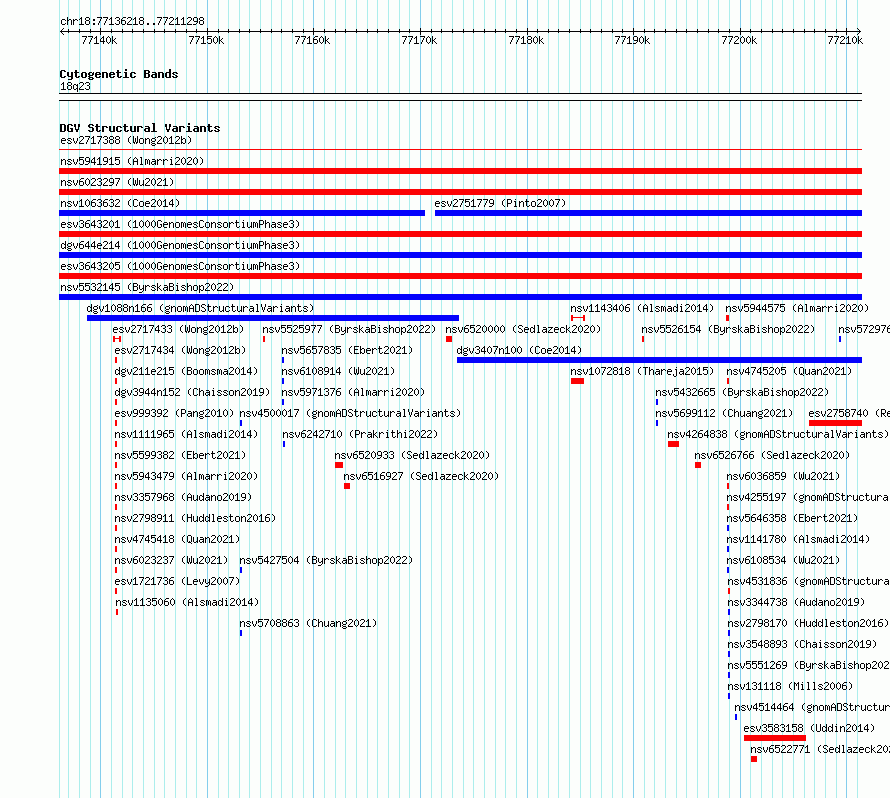Click esv2758740 variant label

pos(849,413)
